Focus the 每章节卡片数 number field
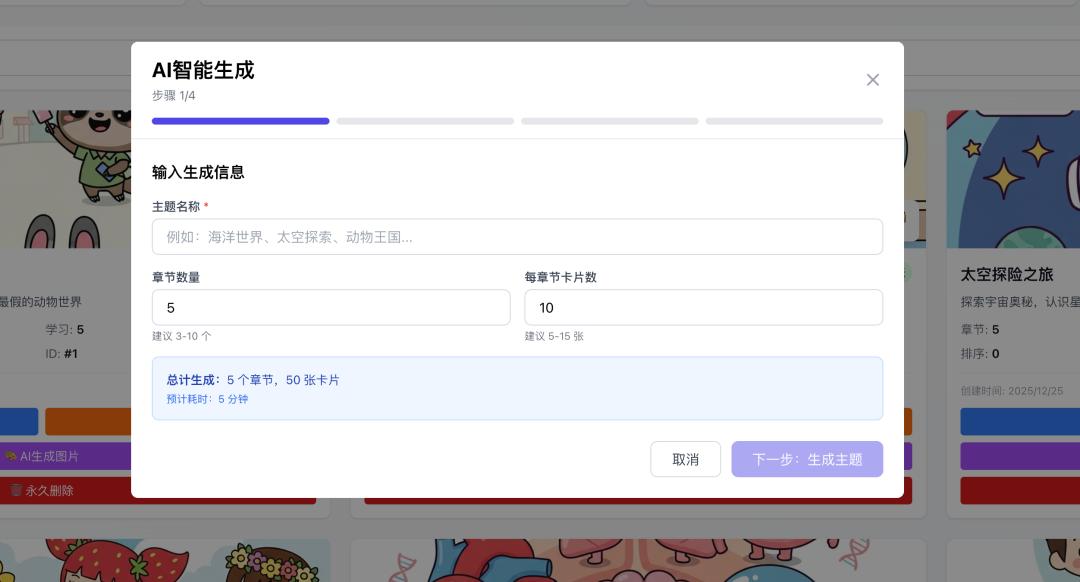Image resolution: width=1080 pixels, height=582 pixels. point(703,307)
